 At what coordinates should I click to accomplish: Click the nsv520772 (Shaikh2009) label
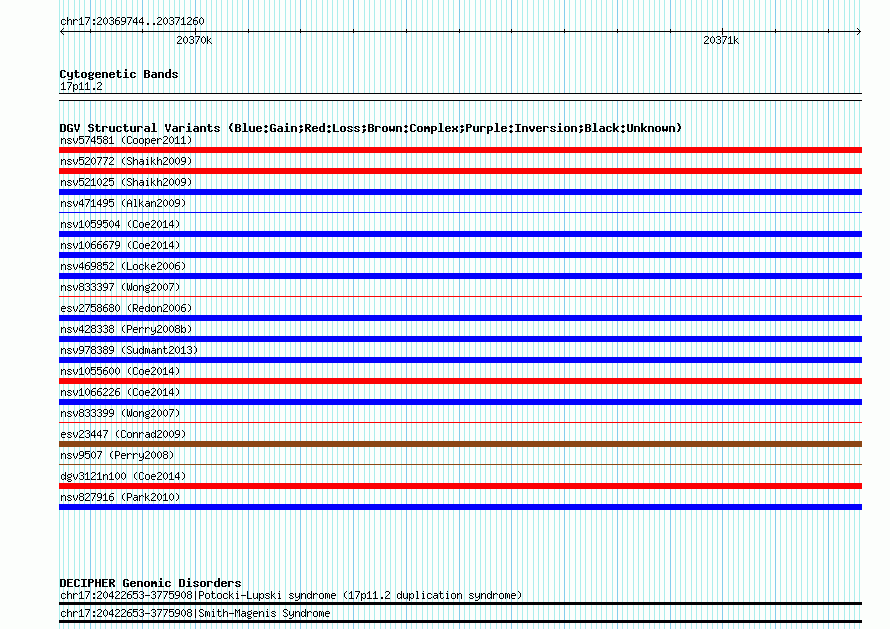click(126, 161)
